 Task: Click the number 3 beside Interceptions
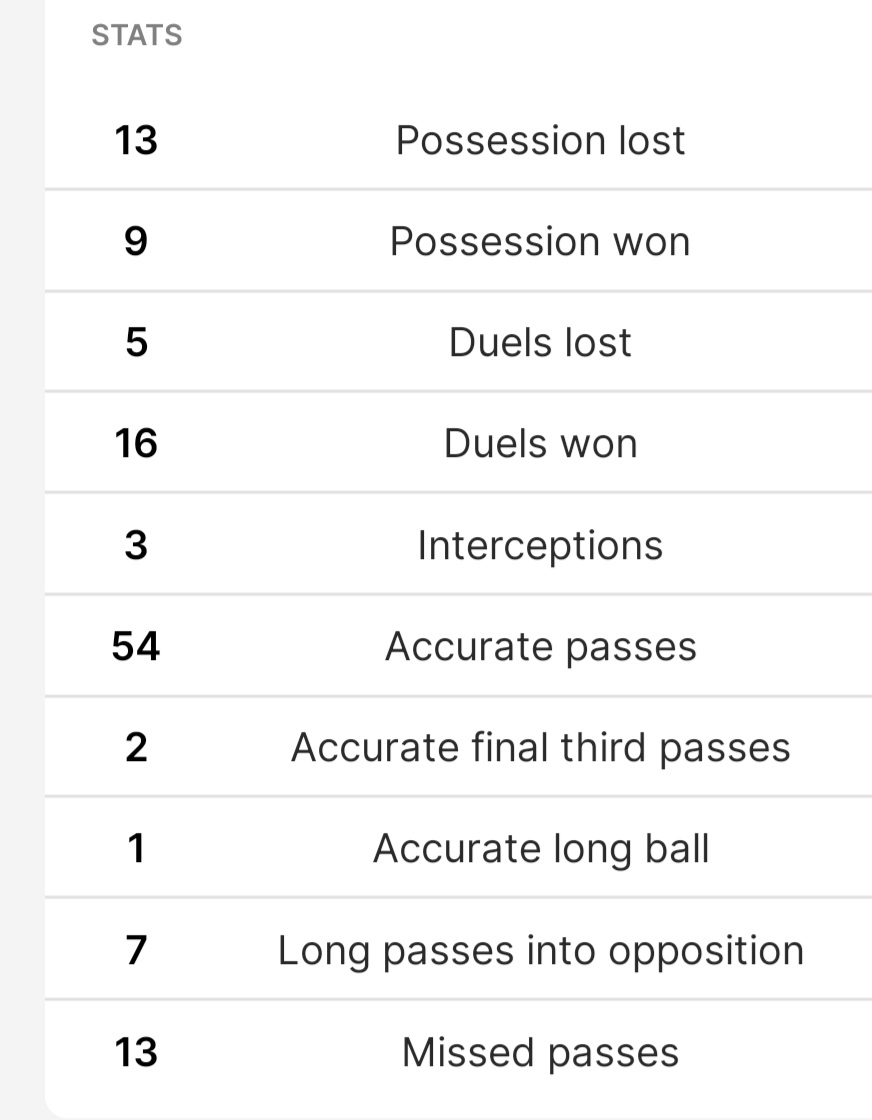[136, 545]
